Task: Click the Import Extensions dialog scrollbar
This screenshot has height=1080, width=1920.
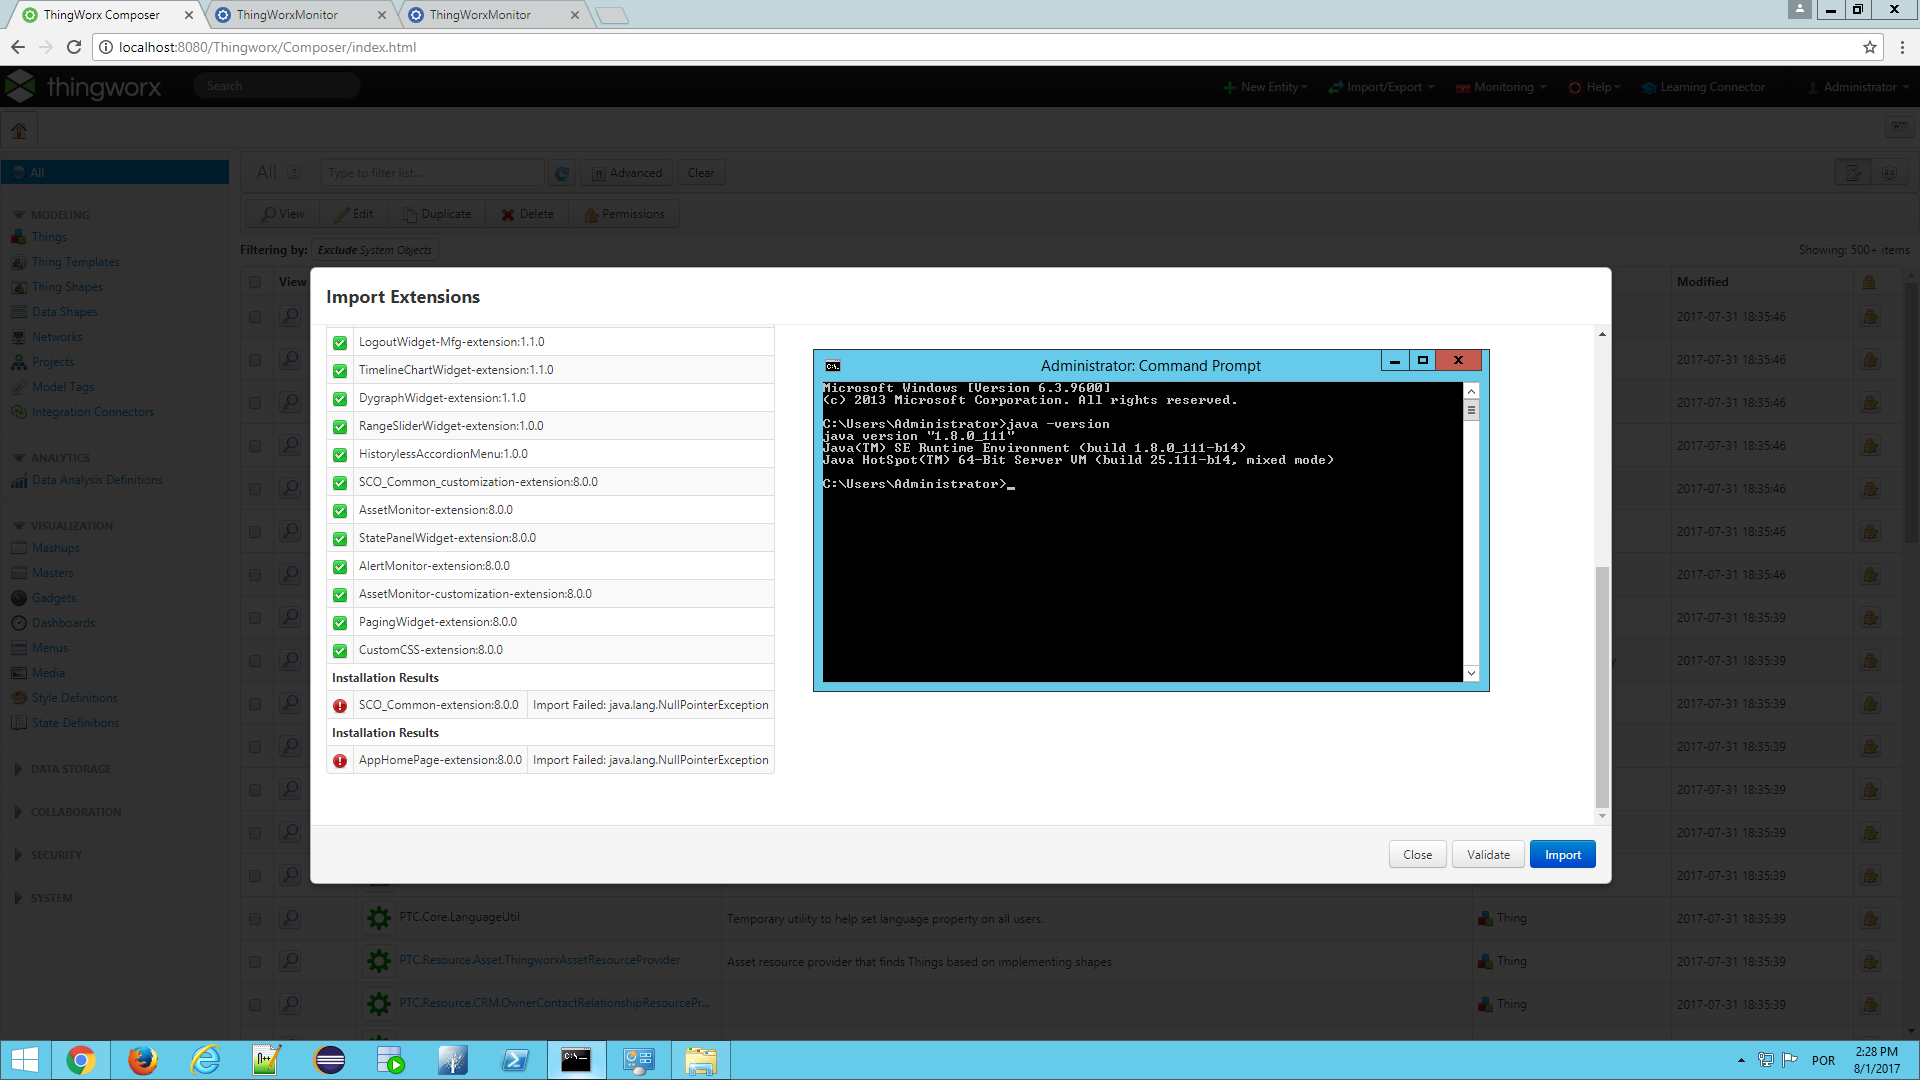Action: [1602, 685]
